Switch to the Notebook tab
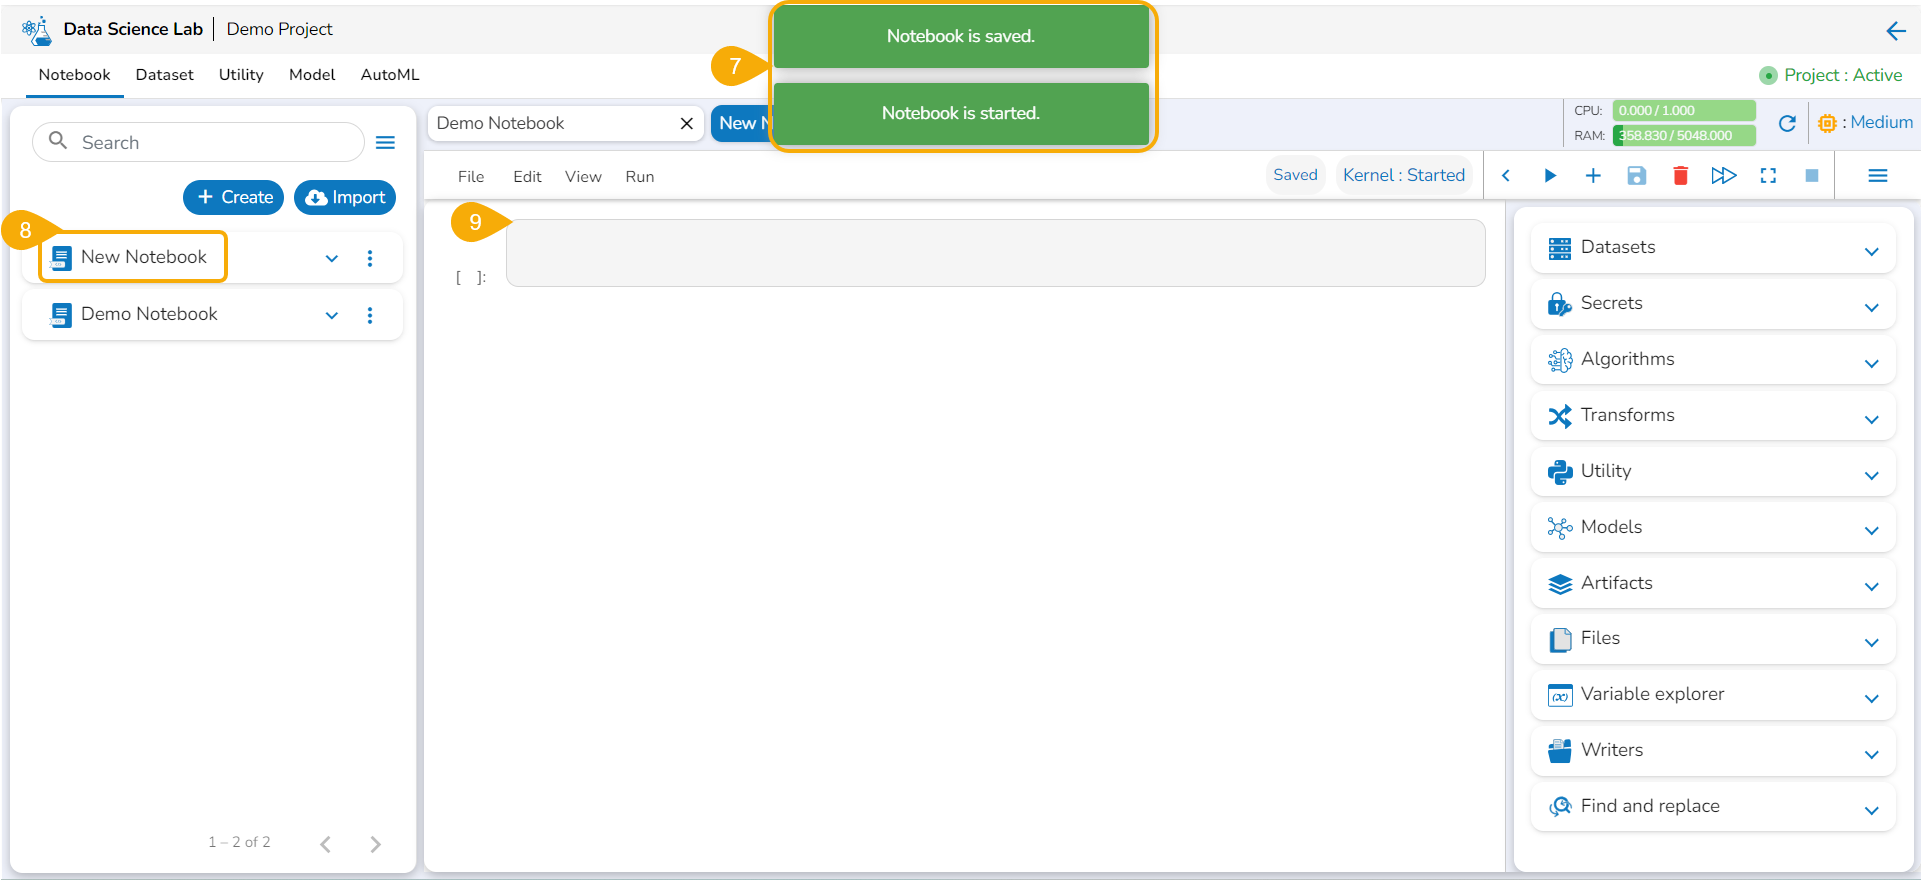This screenshot has height=880, width=1921. (75, 75)
